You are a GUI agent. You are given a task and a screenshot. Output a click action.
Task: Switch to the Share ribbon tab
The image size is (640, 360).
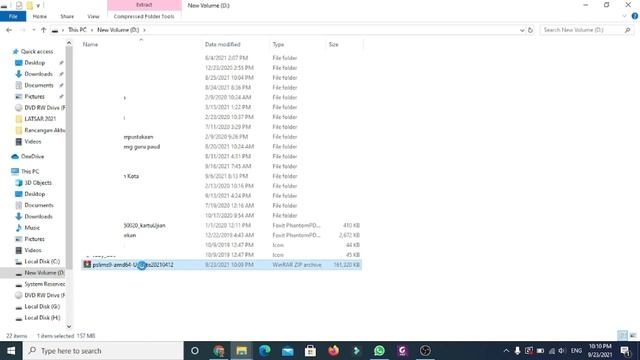point(67,16)
